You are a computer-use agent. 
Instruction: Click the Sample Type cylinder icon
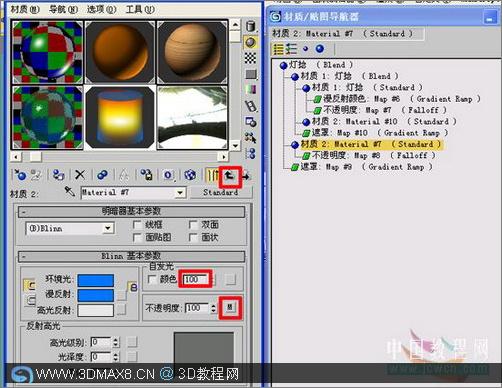(x=251, y=26)
